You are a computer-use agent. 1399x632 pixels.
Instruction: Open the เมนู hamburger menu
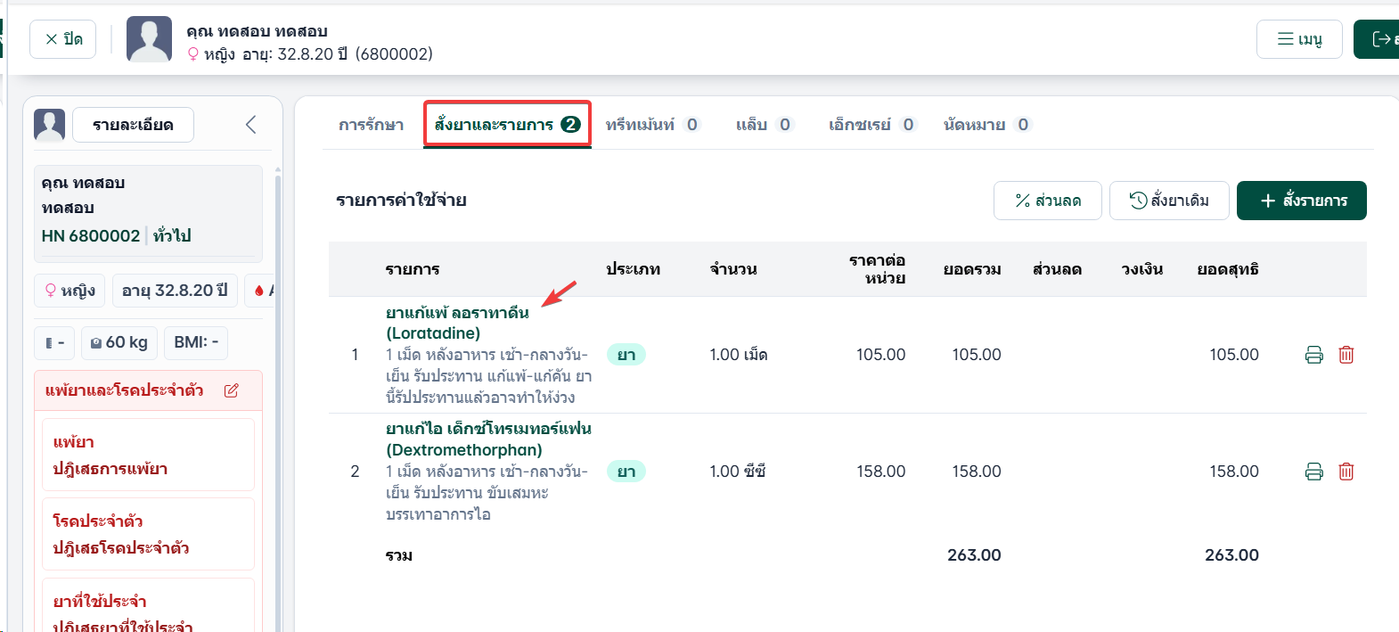coord(1299,40)
